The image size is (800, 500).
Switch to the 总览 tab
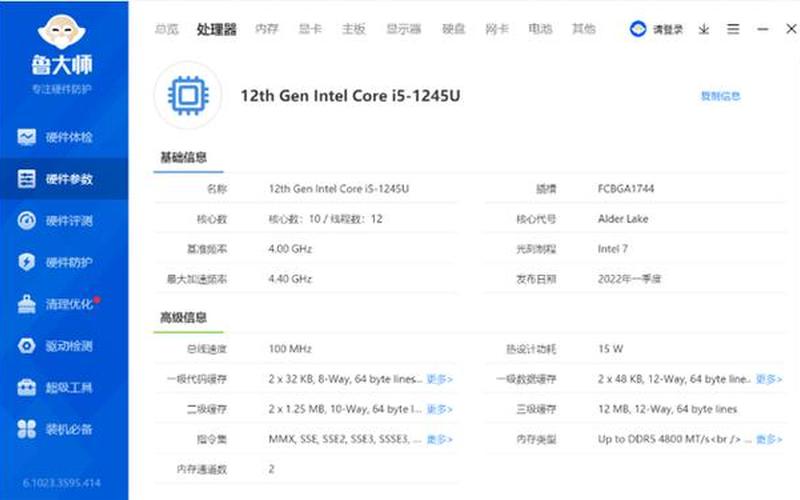[x=166, y=29]
